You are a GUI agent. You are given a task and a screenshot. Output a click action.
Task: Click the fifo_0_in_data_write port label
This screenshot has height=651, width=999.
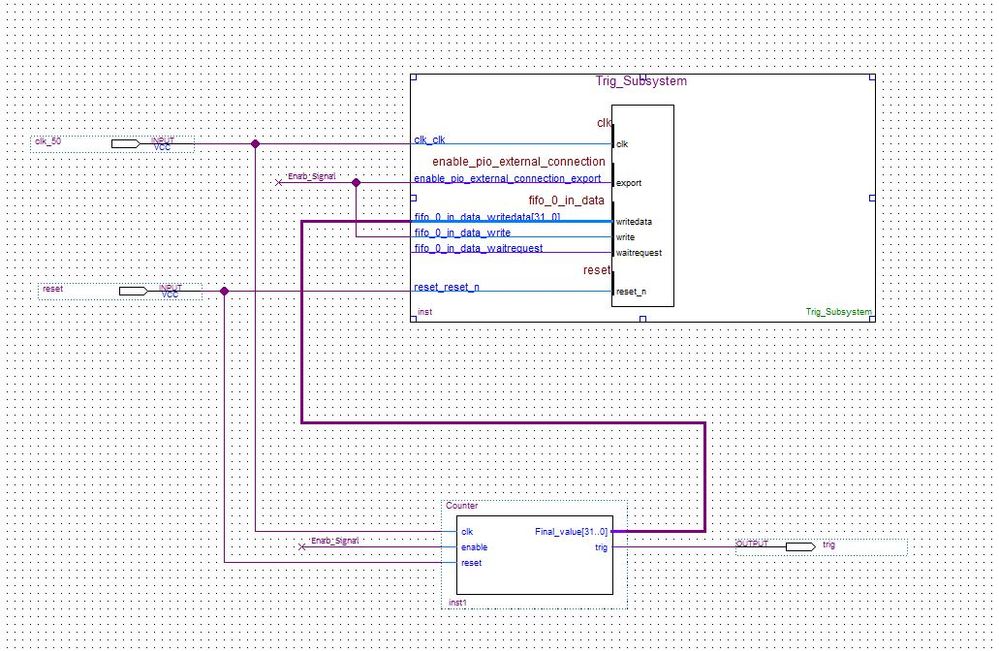pyautogui.click(x=461, y=233)
